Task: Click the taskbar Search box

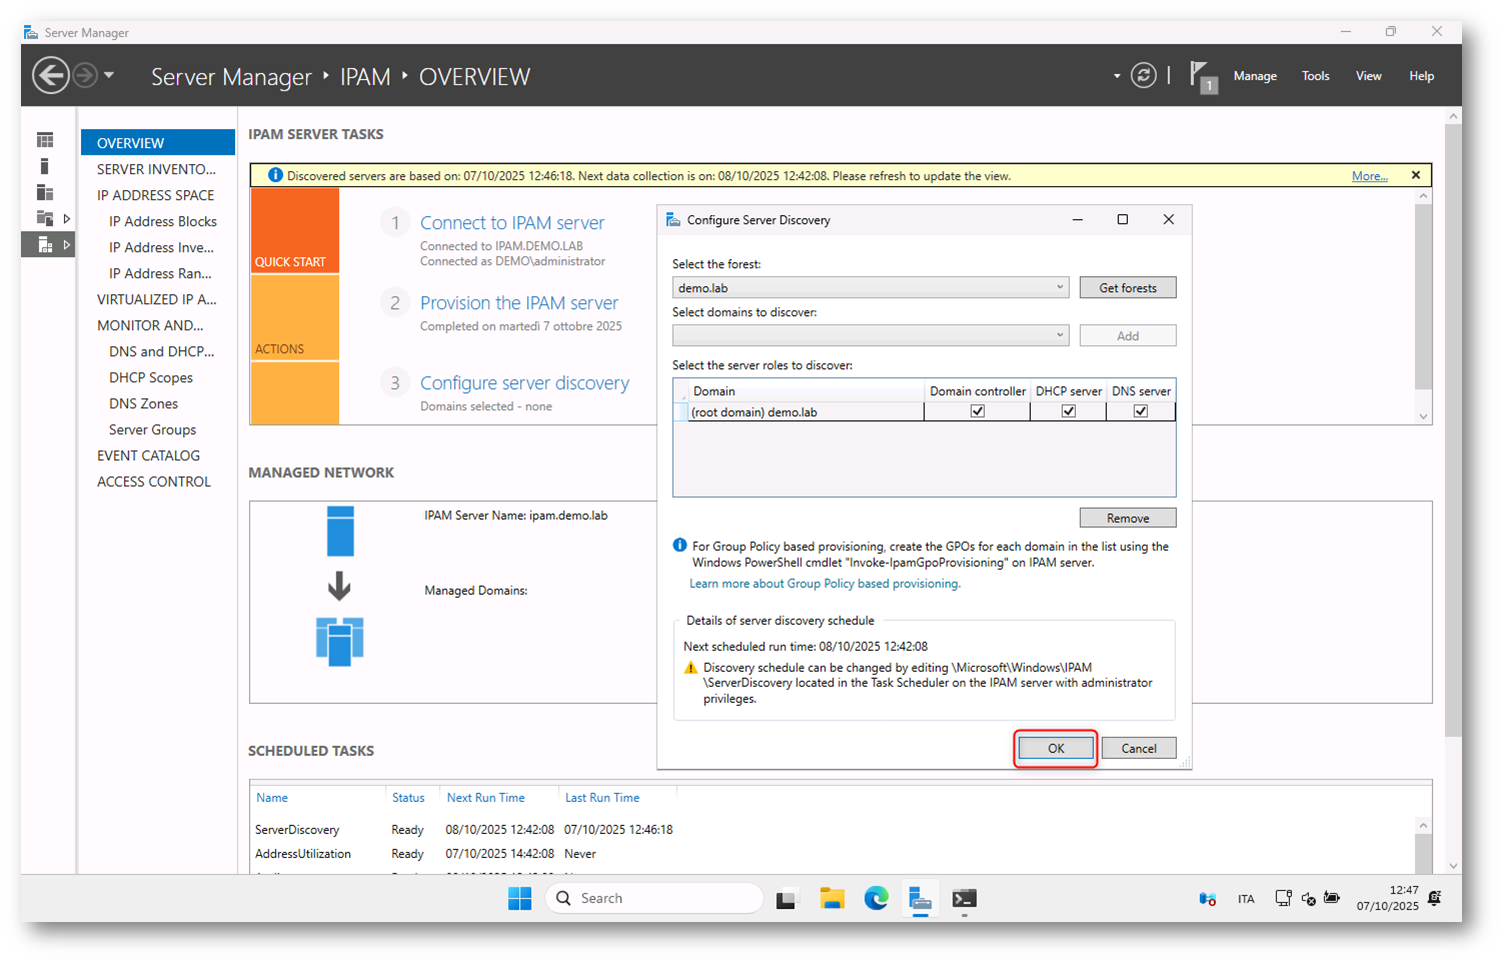Action: 655,898
